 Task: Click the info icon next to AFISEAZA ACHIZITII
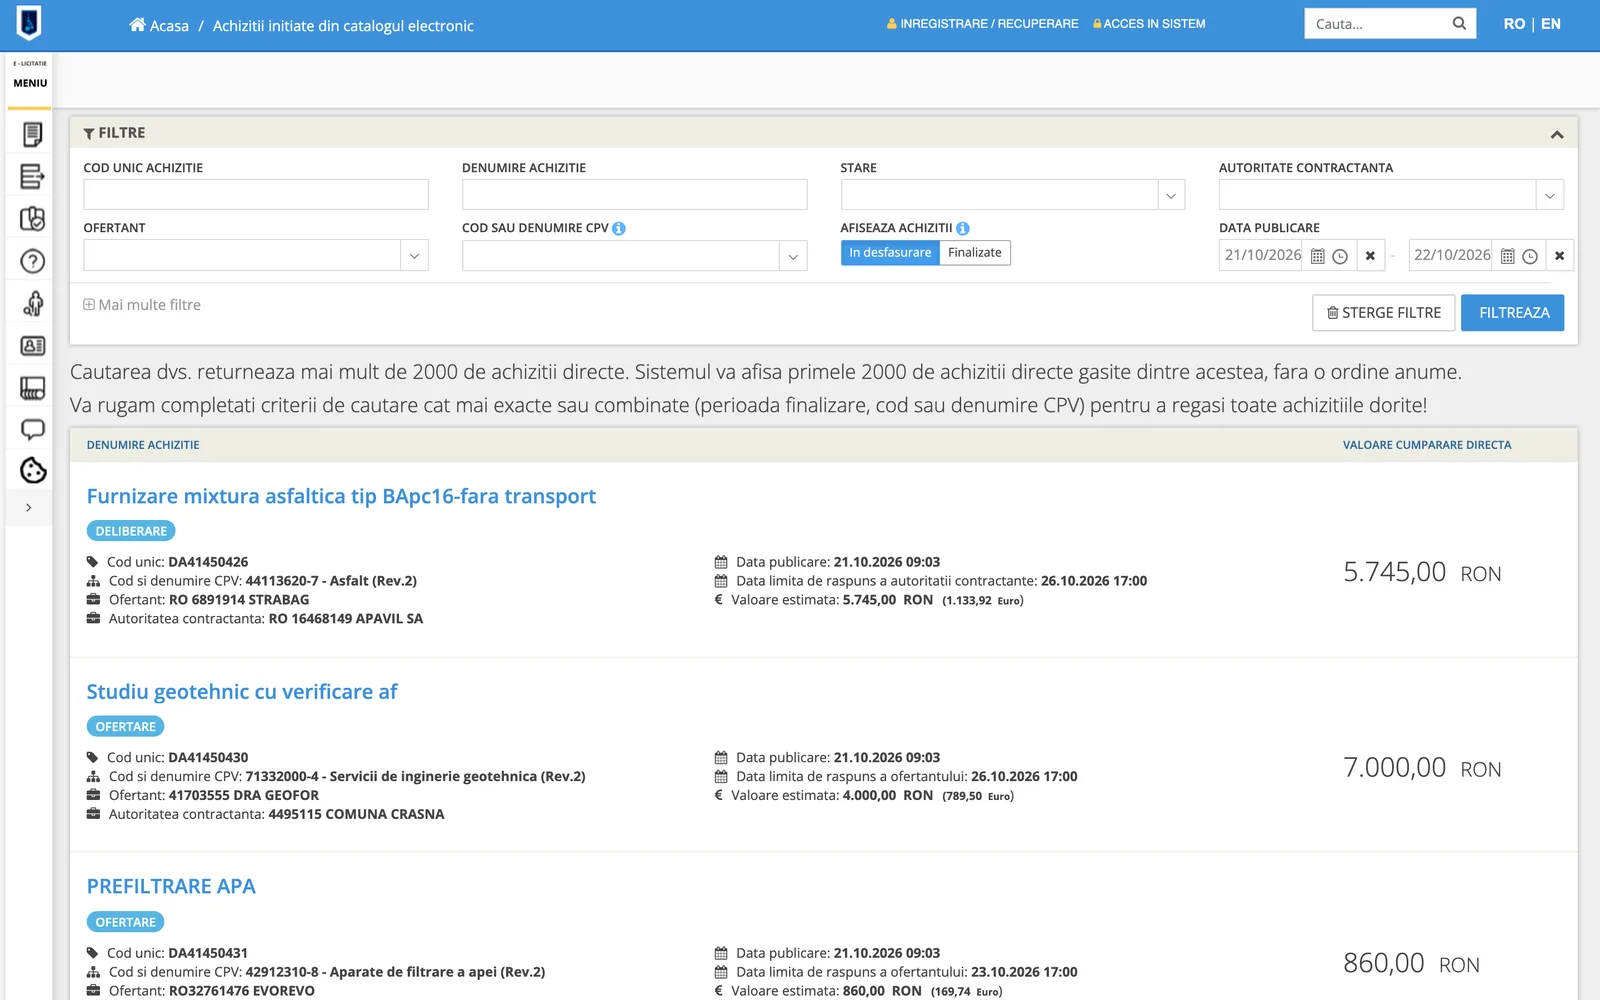[963, 228]
